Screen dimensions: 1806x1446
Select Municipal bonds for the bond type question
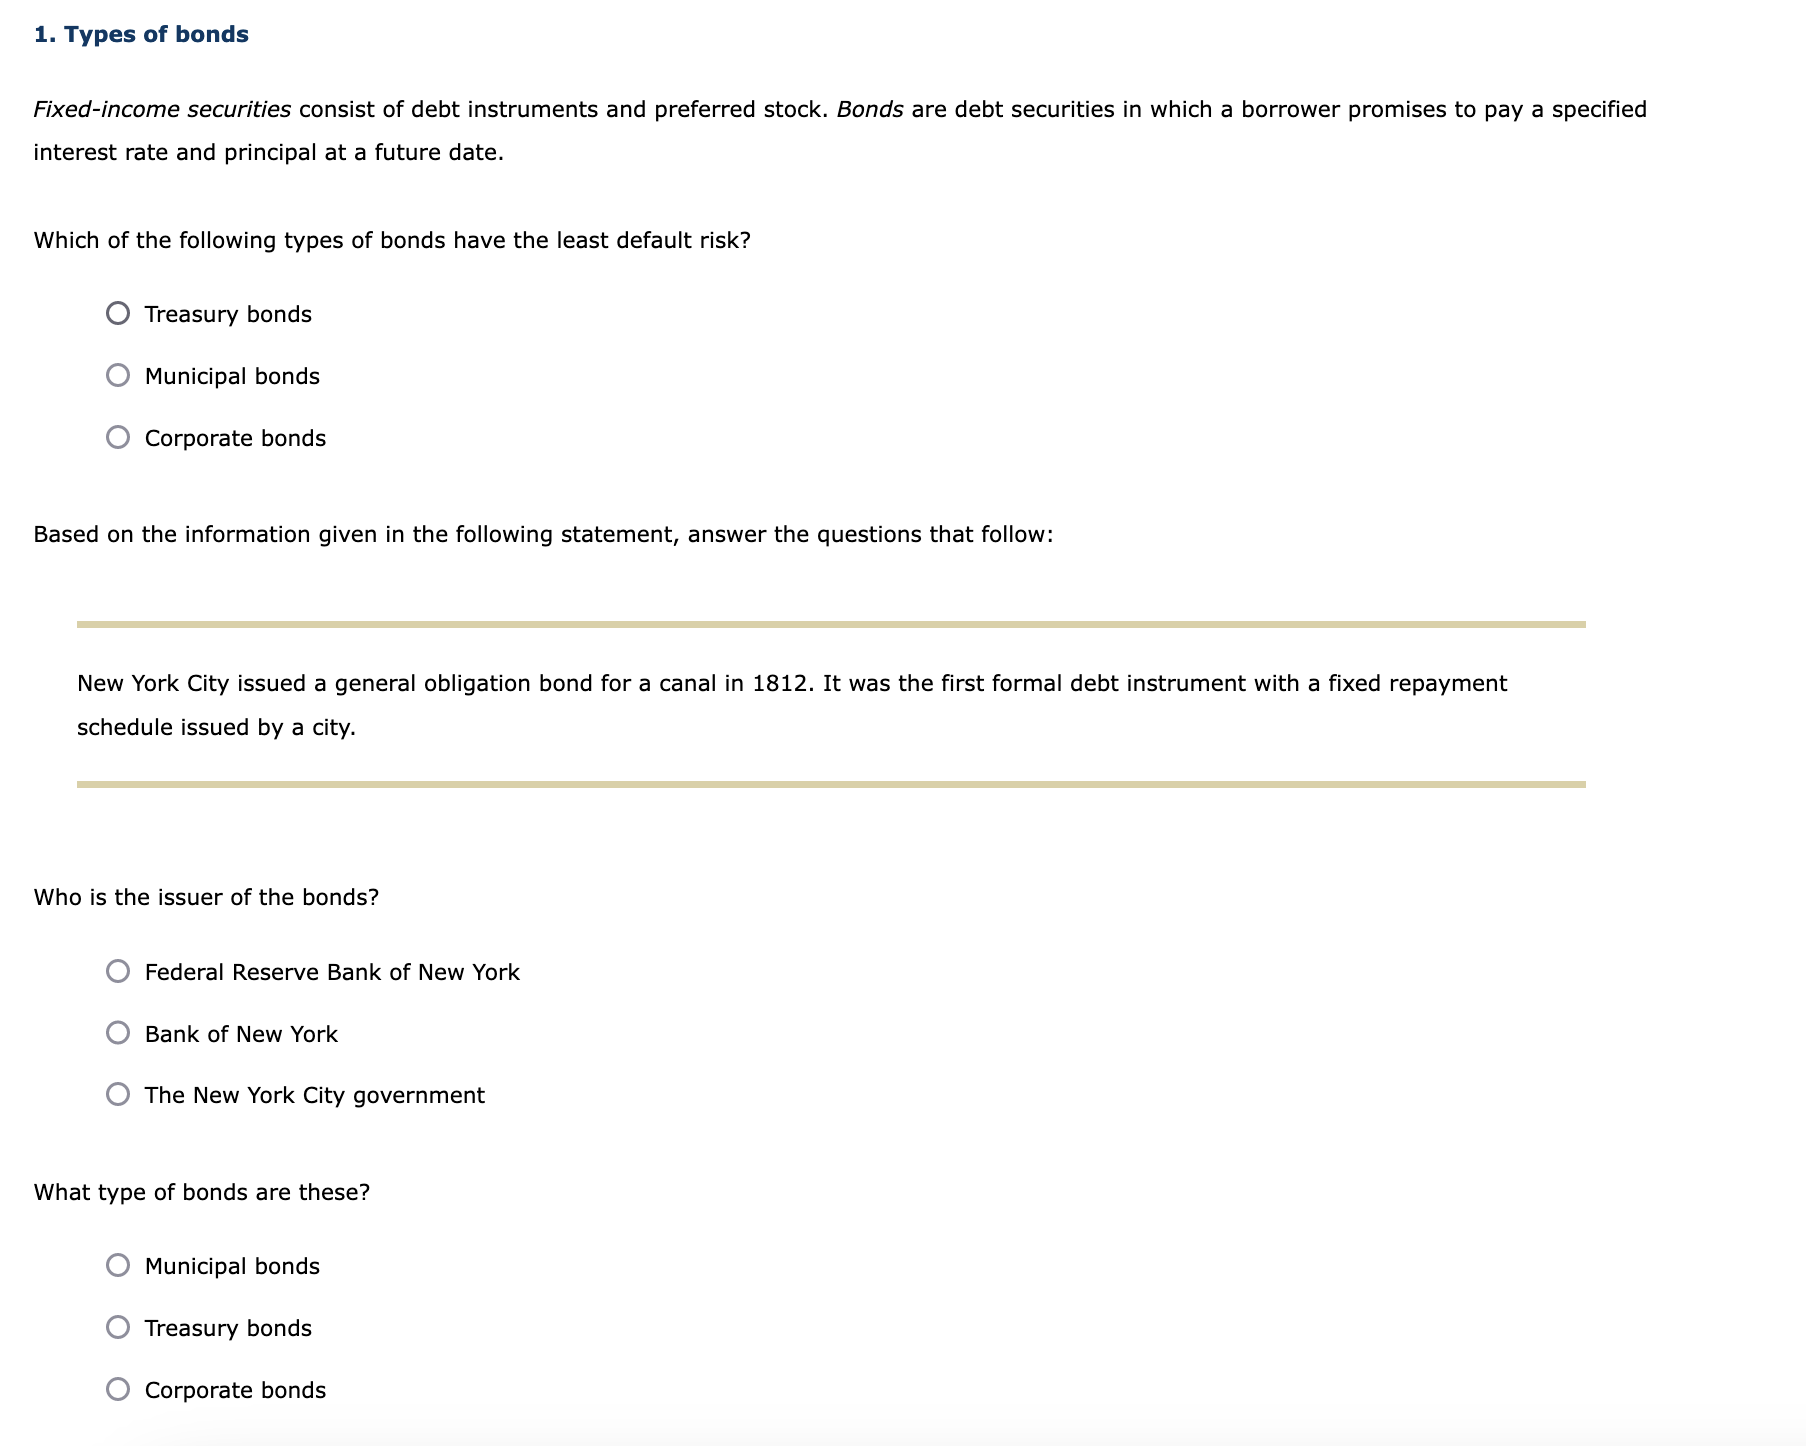(x=118, y=1266)
